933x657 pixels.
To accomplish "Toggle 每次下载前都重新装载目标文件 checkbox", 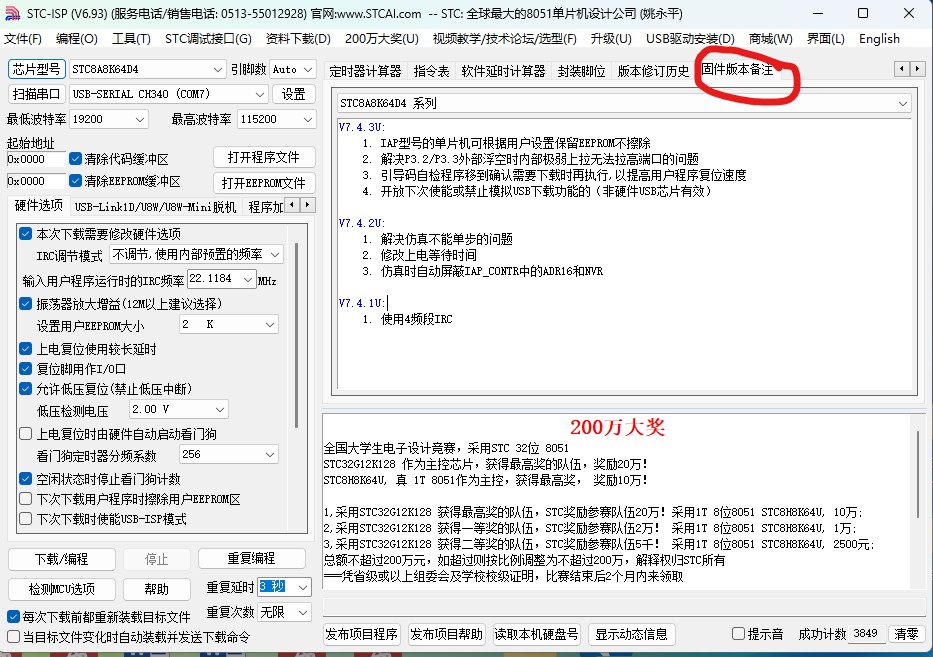I will click(13, 617).
